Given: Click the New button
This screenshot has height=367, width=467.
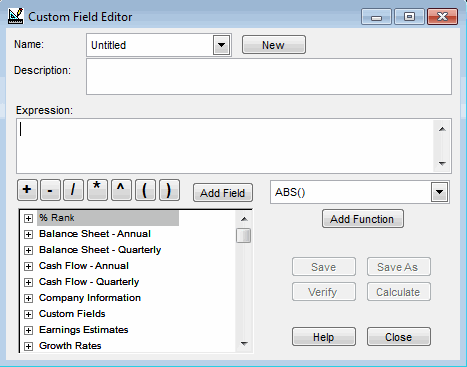Looking at the screenshot, I should point(274,45).
